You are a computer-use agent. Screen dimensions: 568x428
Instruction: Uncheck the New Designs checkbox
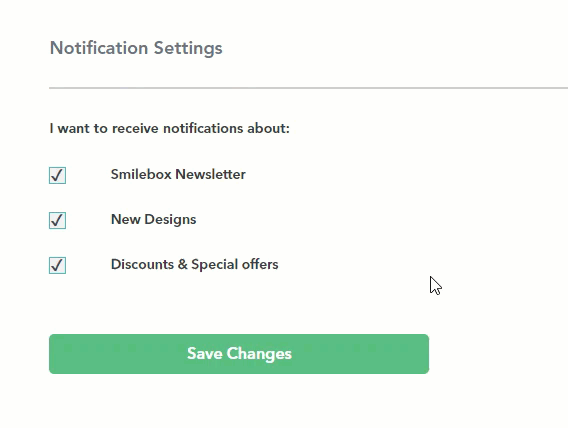pos(57,220)
